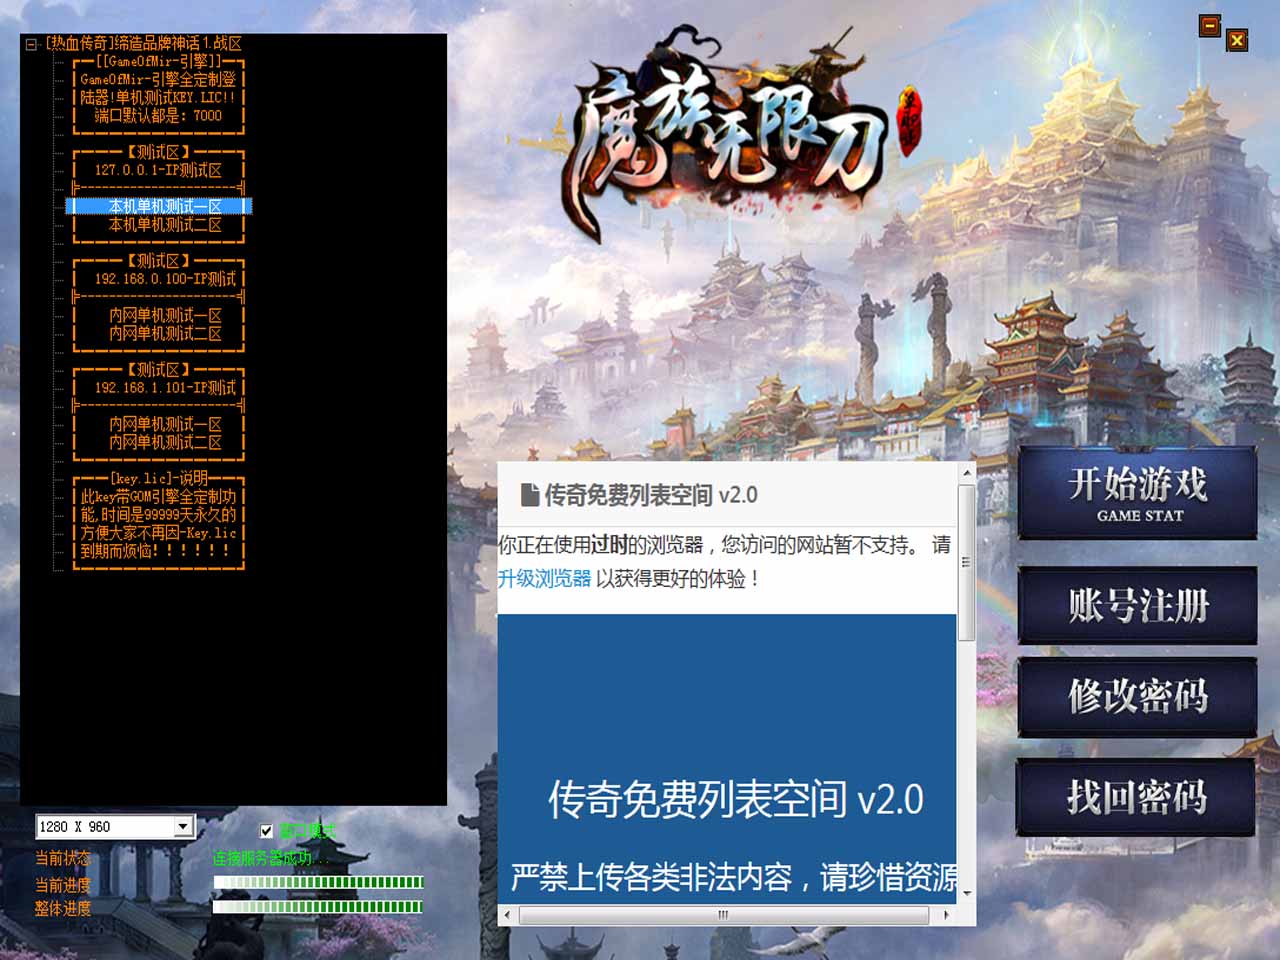The height and width of the screenshot is (960, 1280).
Task: Select 内网单机测试二区 under 192.168.0.100
Action: tap(165, 333)
